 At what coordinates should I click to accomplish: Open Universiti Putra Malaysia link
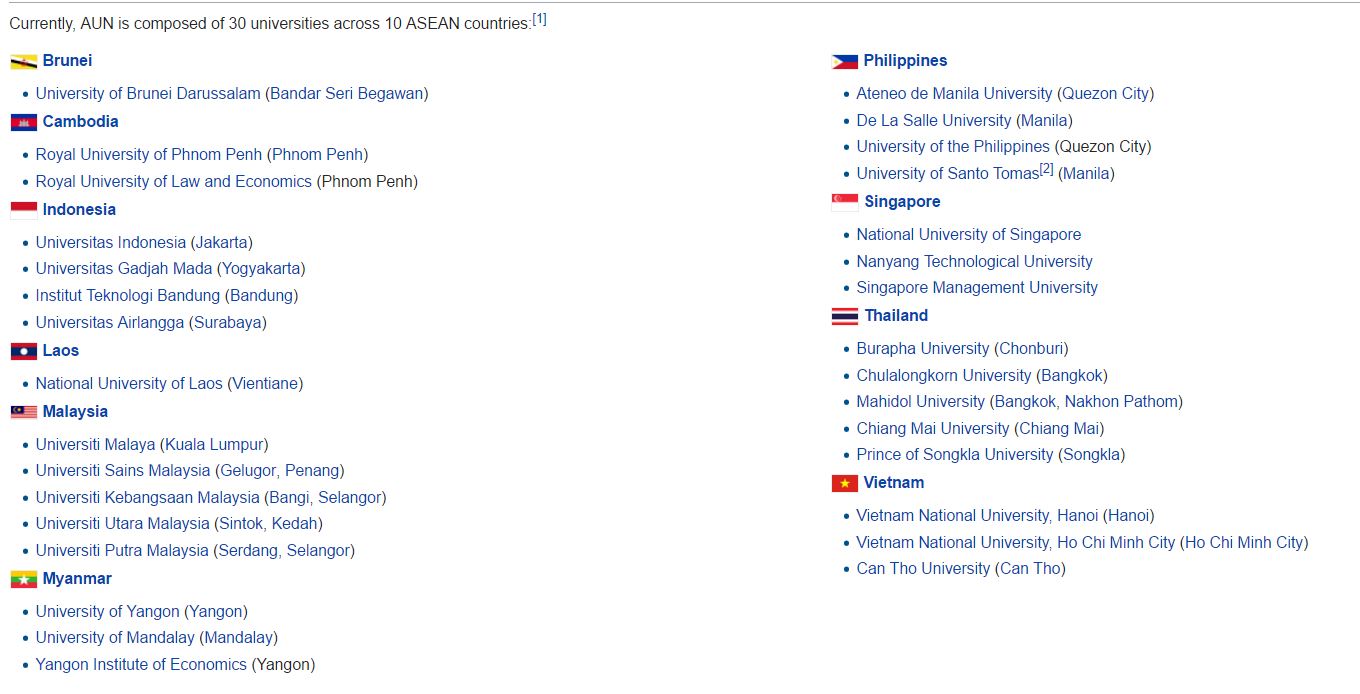(122, 551)
